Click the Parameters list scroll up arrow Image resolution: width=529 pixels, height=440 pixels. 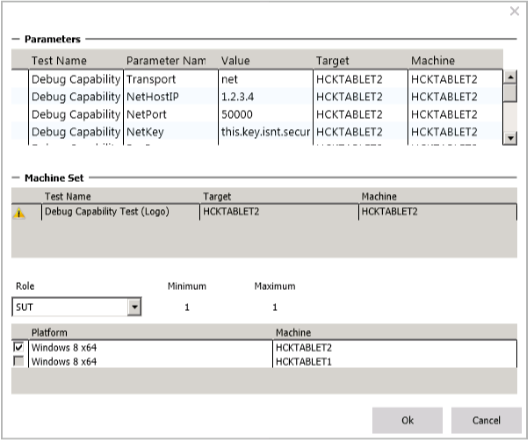coord(510,77)
